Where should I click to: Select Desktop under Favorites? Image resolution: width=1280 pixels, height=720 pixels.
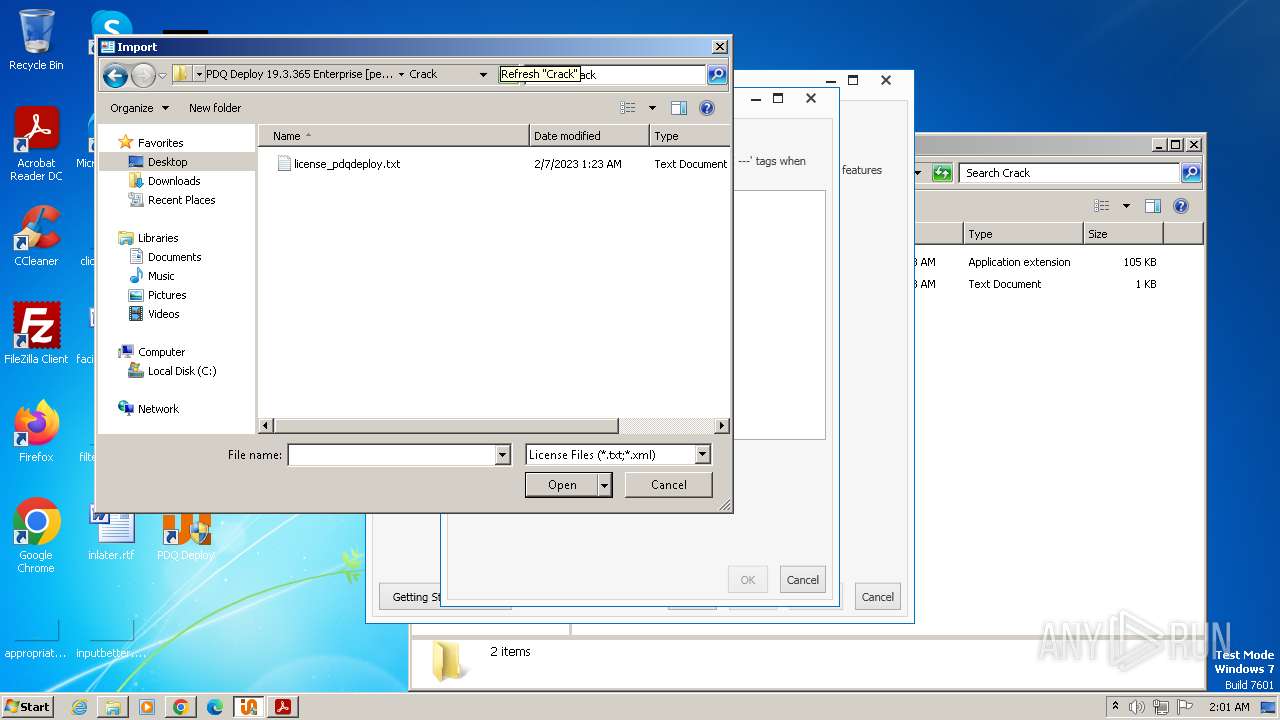167,162
